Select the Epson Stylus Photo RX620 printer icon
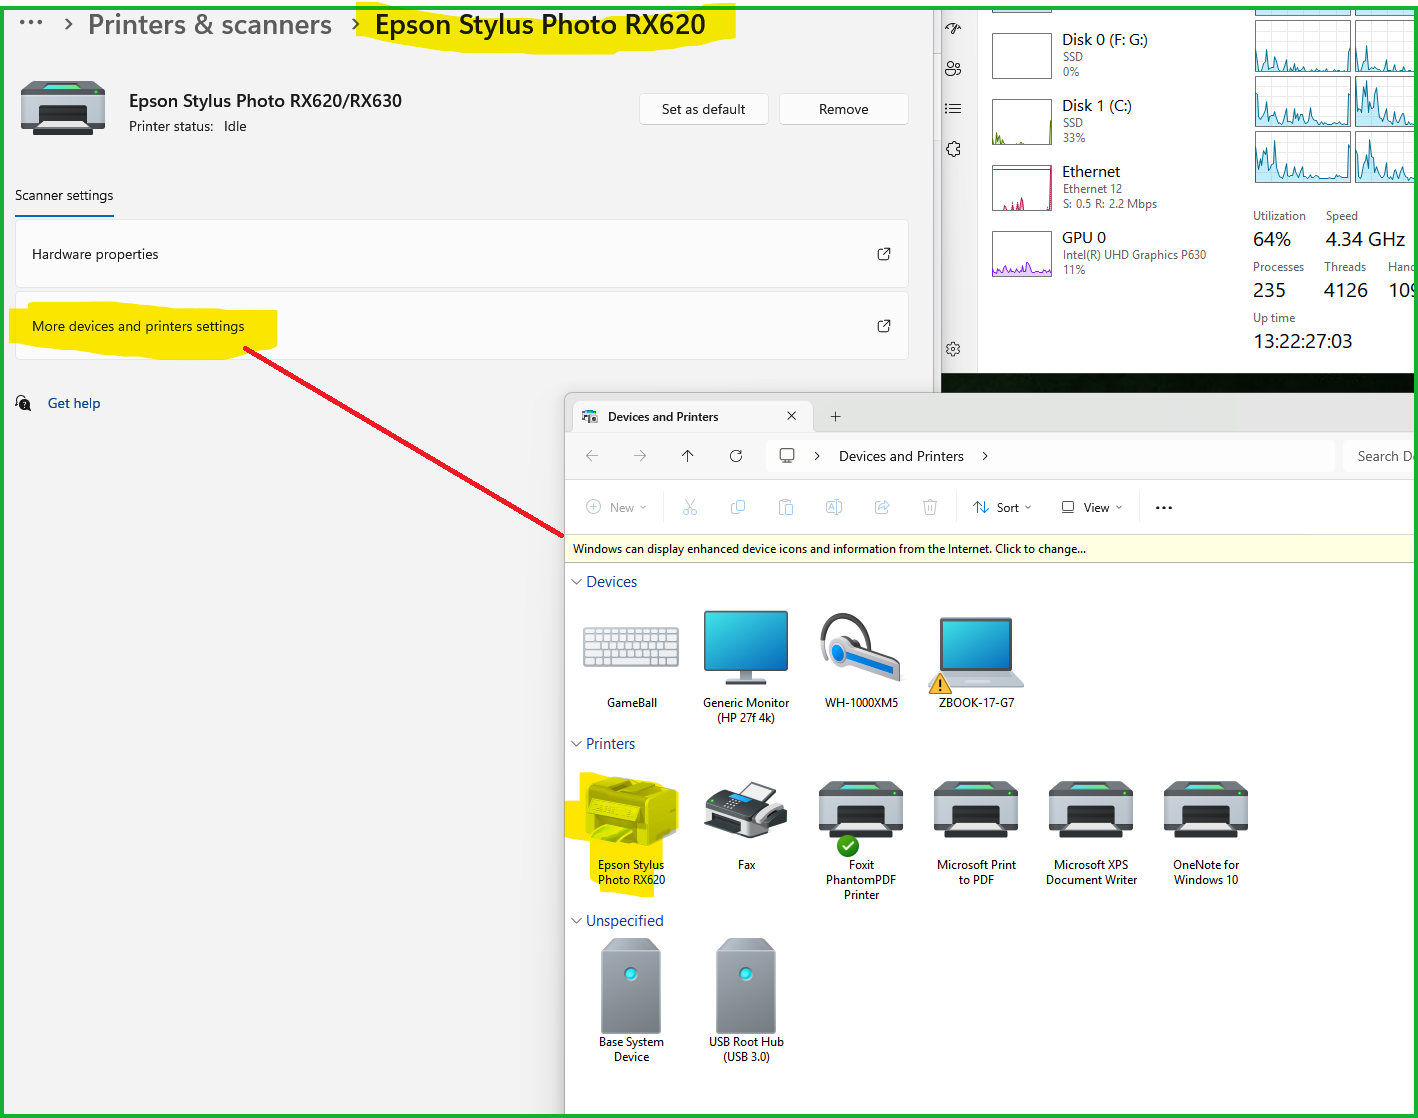 coord(631,829)
